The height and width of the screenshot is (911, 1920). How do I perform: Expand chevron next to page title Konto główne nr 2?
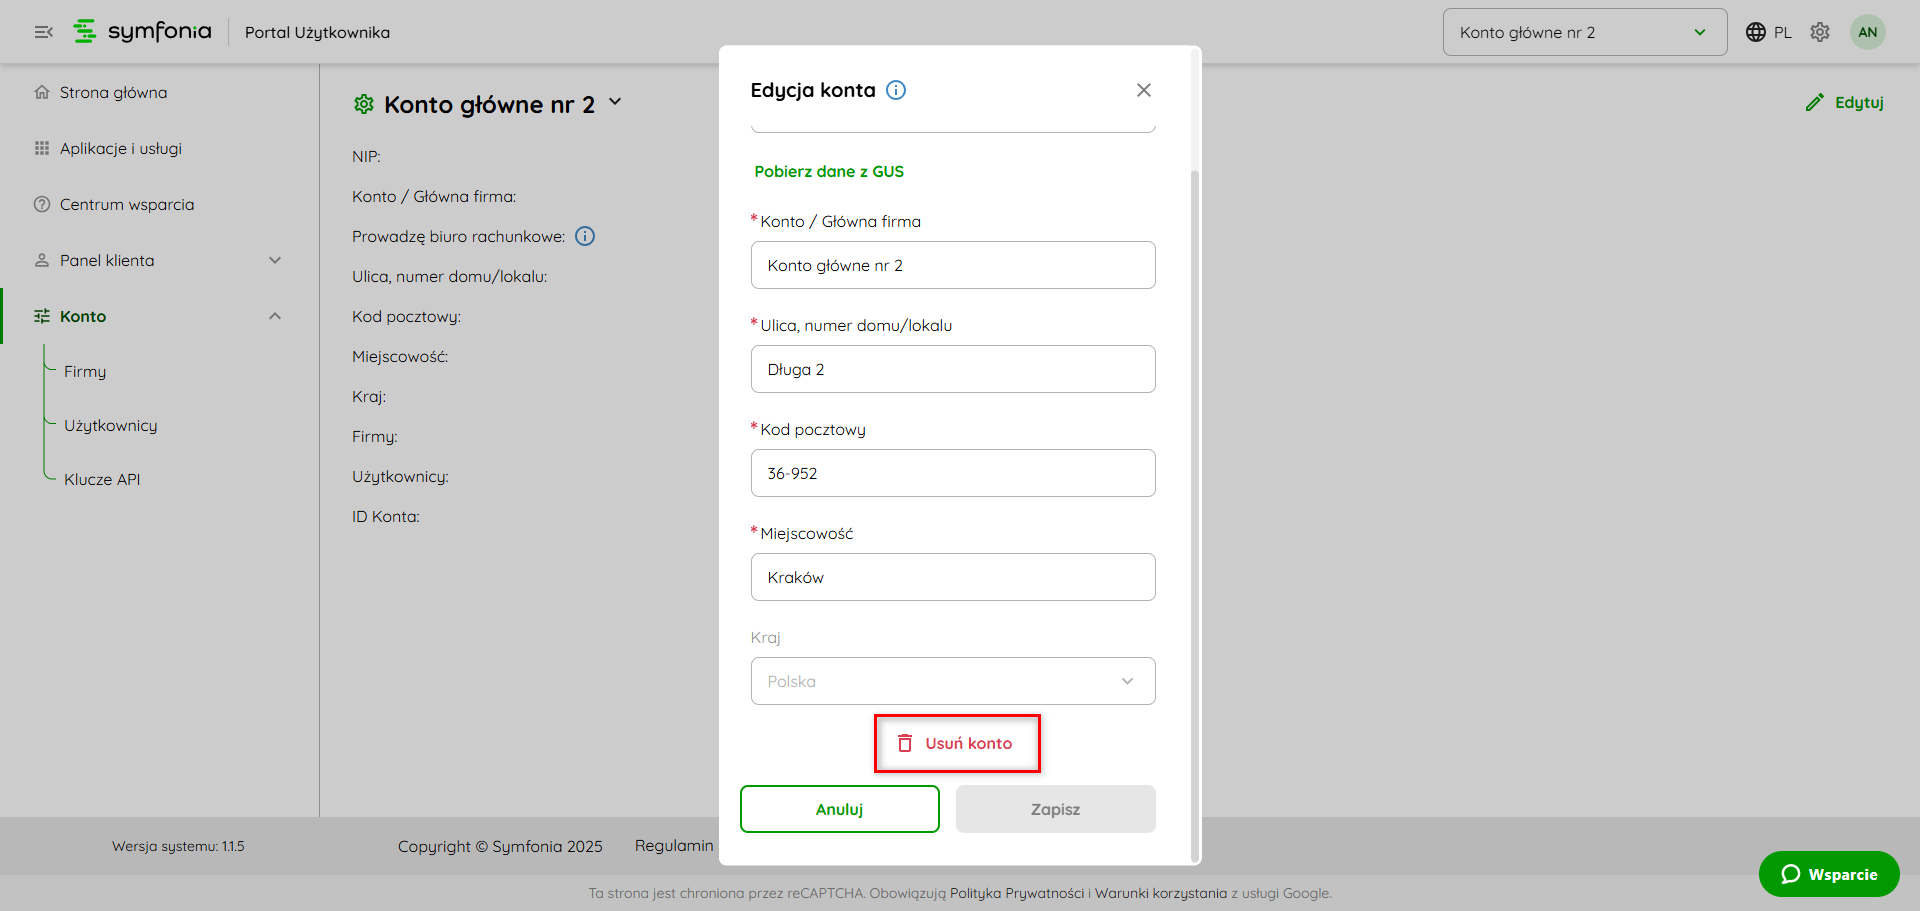(x=615, y=102)
